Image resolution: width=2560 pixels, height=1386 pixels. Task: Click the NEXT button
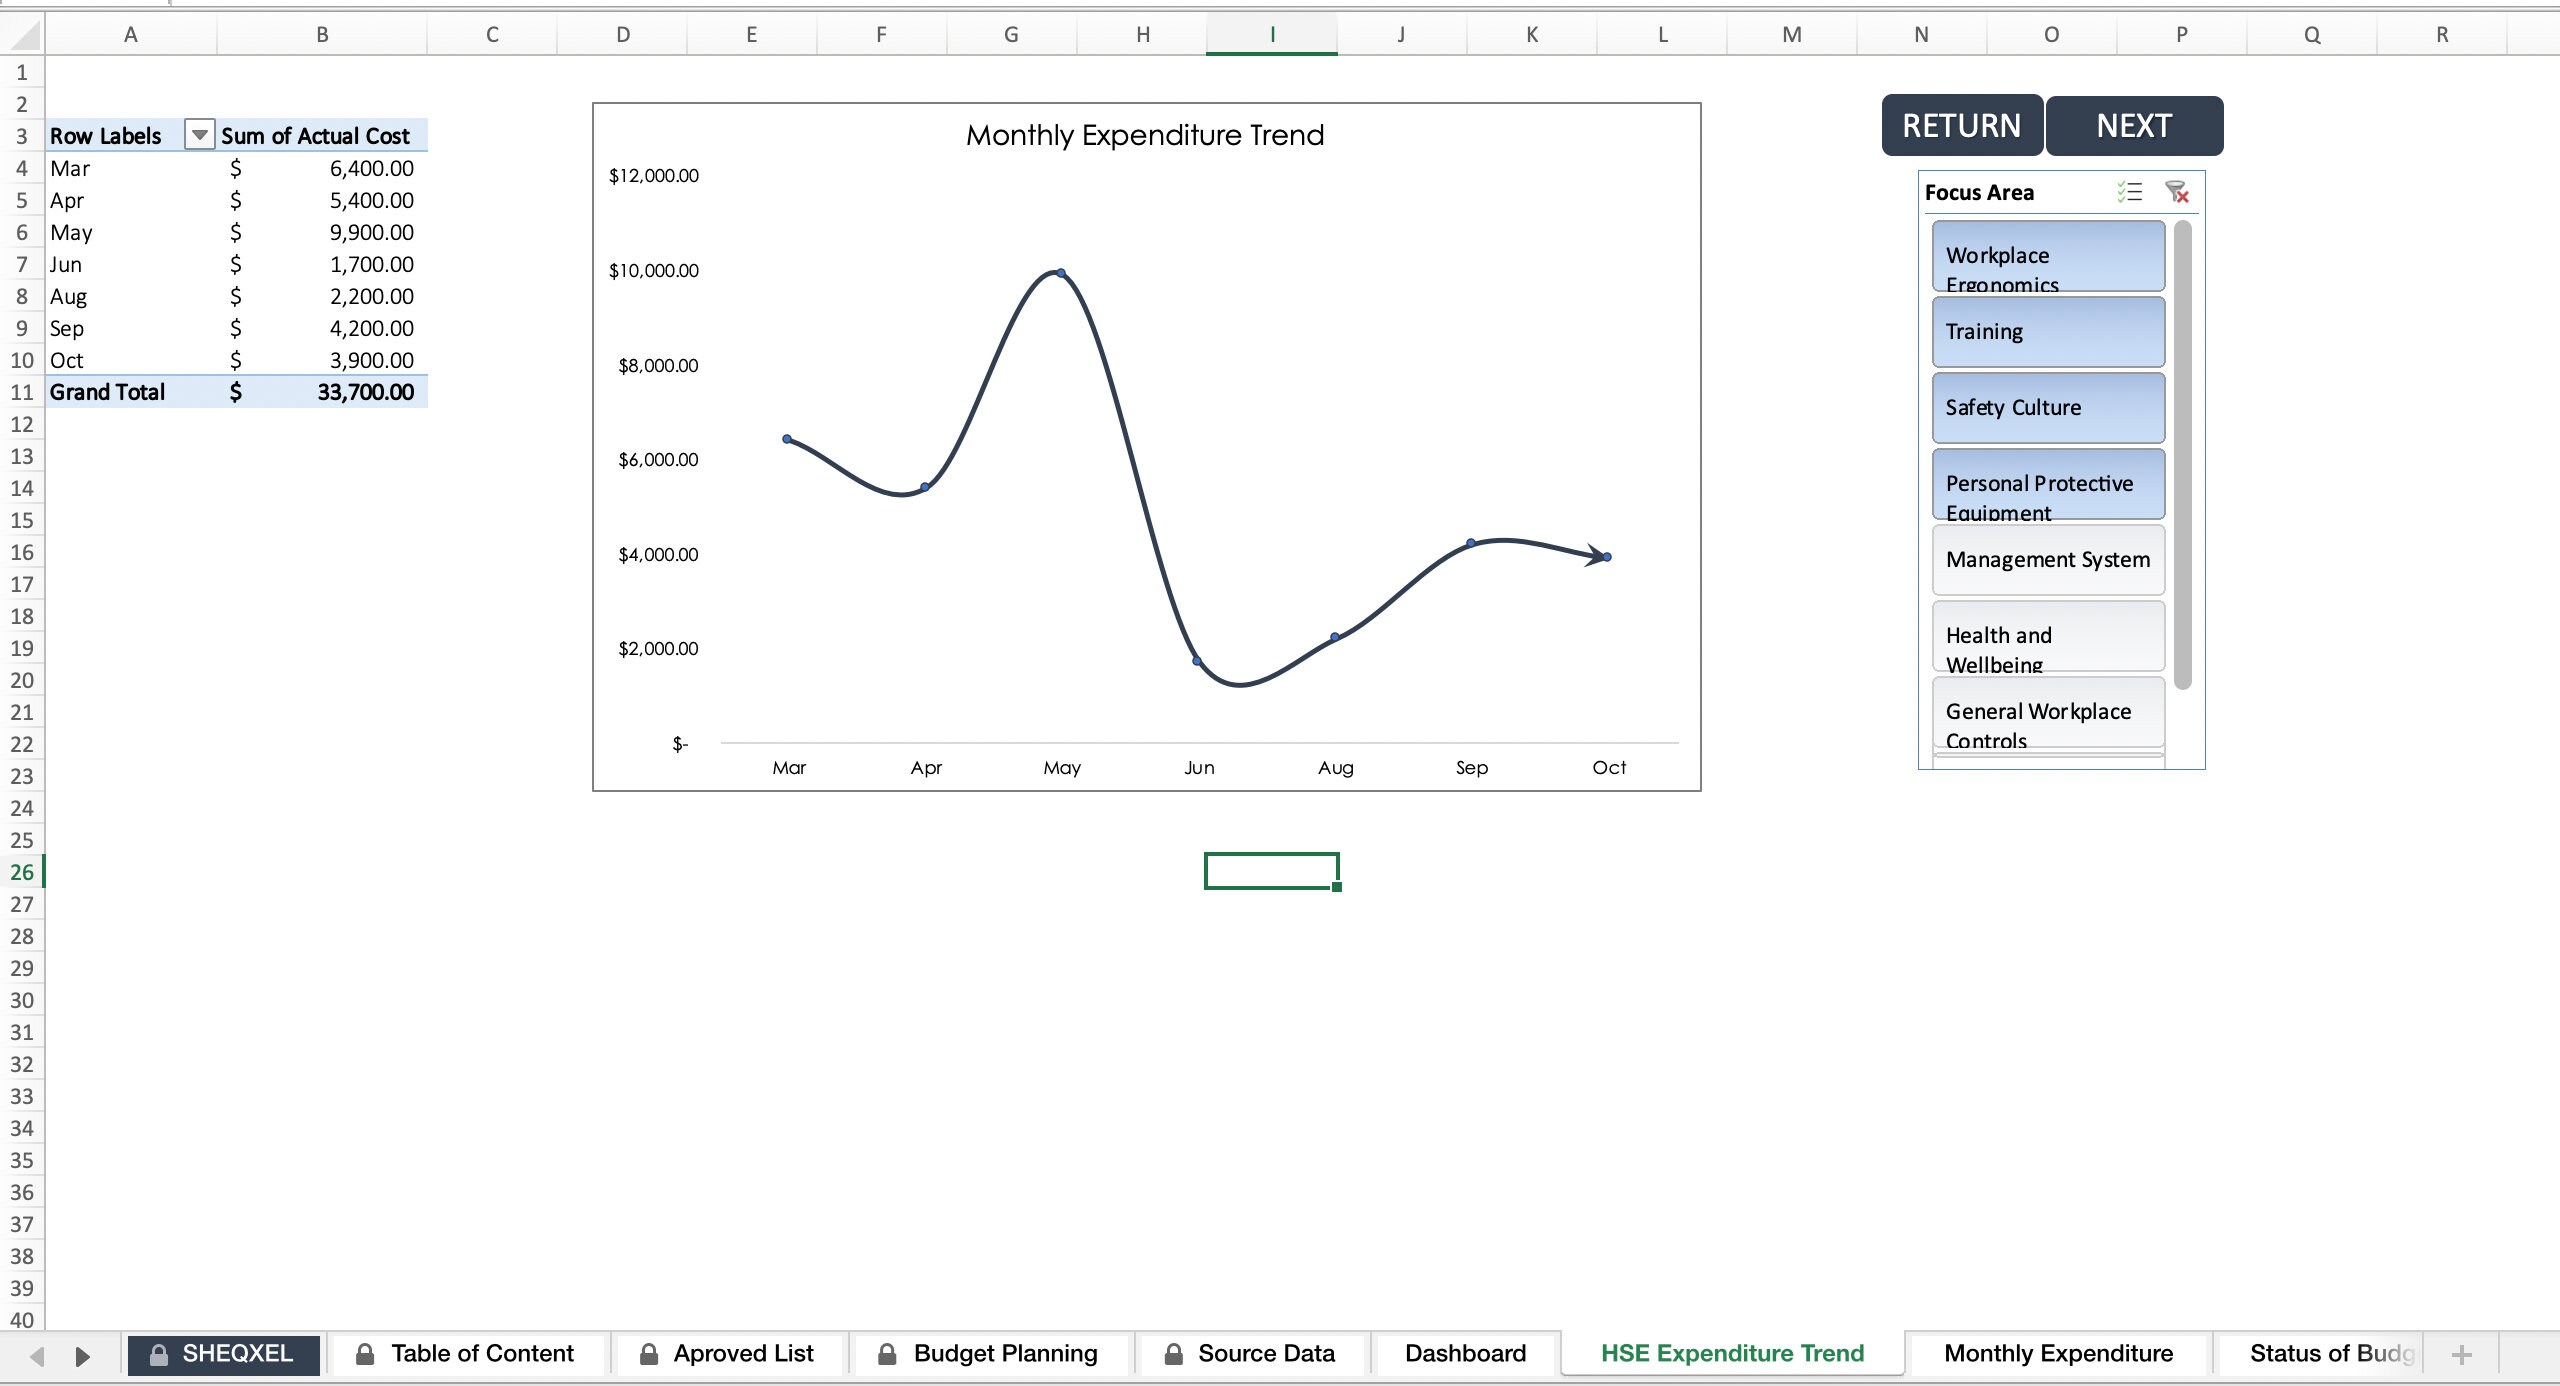point(2134,125)
